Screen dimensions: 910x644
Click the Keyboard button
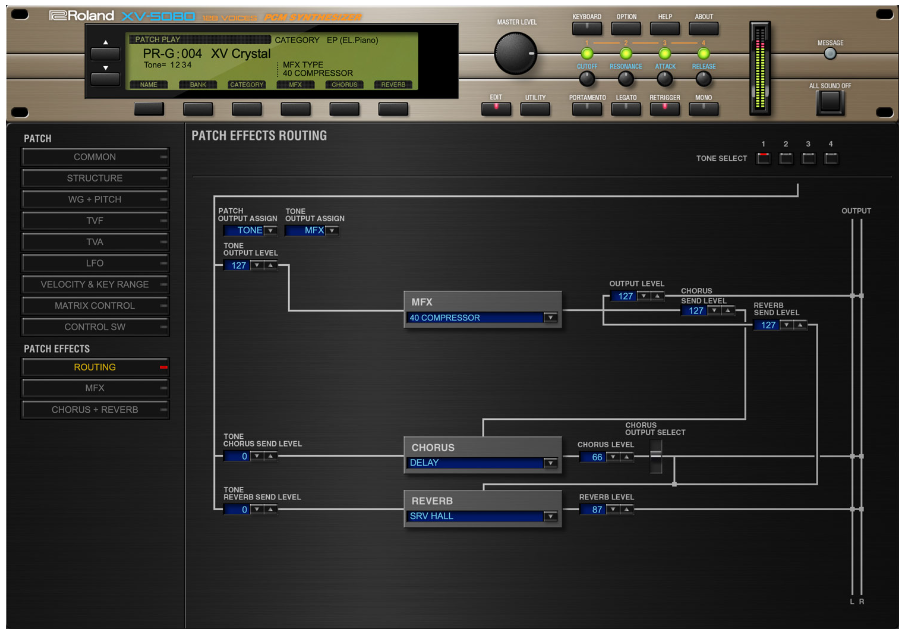[587, 28]
